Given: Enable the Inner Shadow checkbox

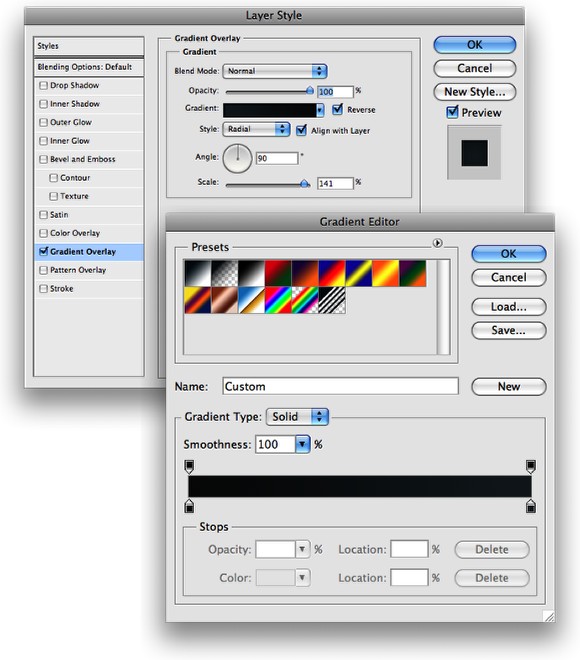Looking at the screenshot, I should 43,104.
